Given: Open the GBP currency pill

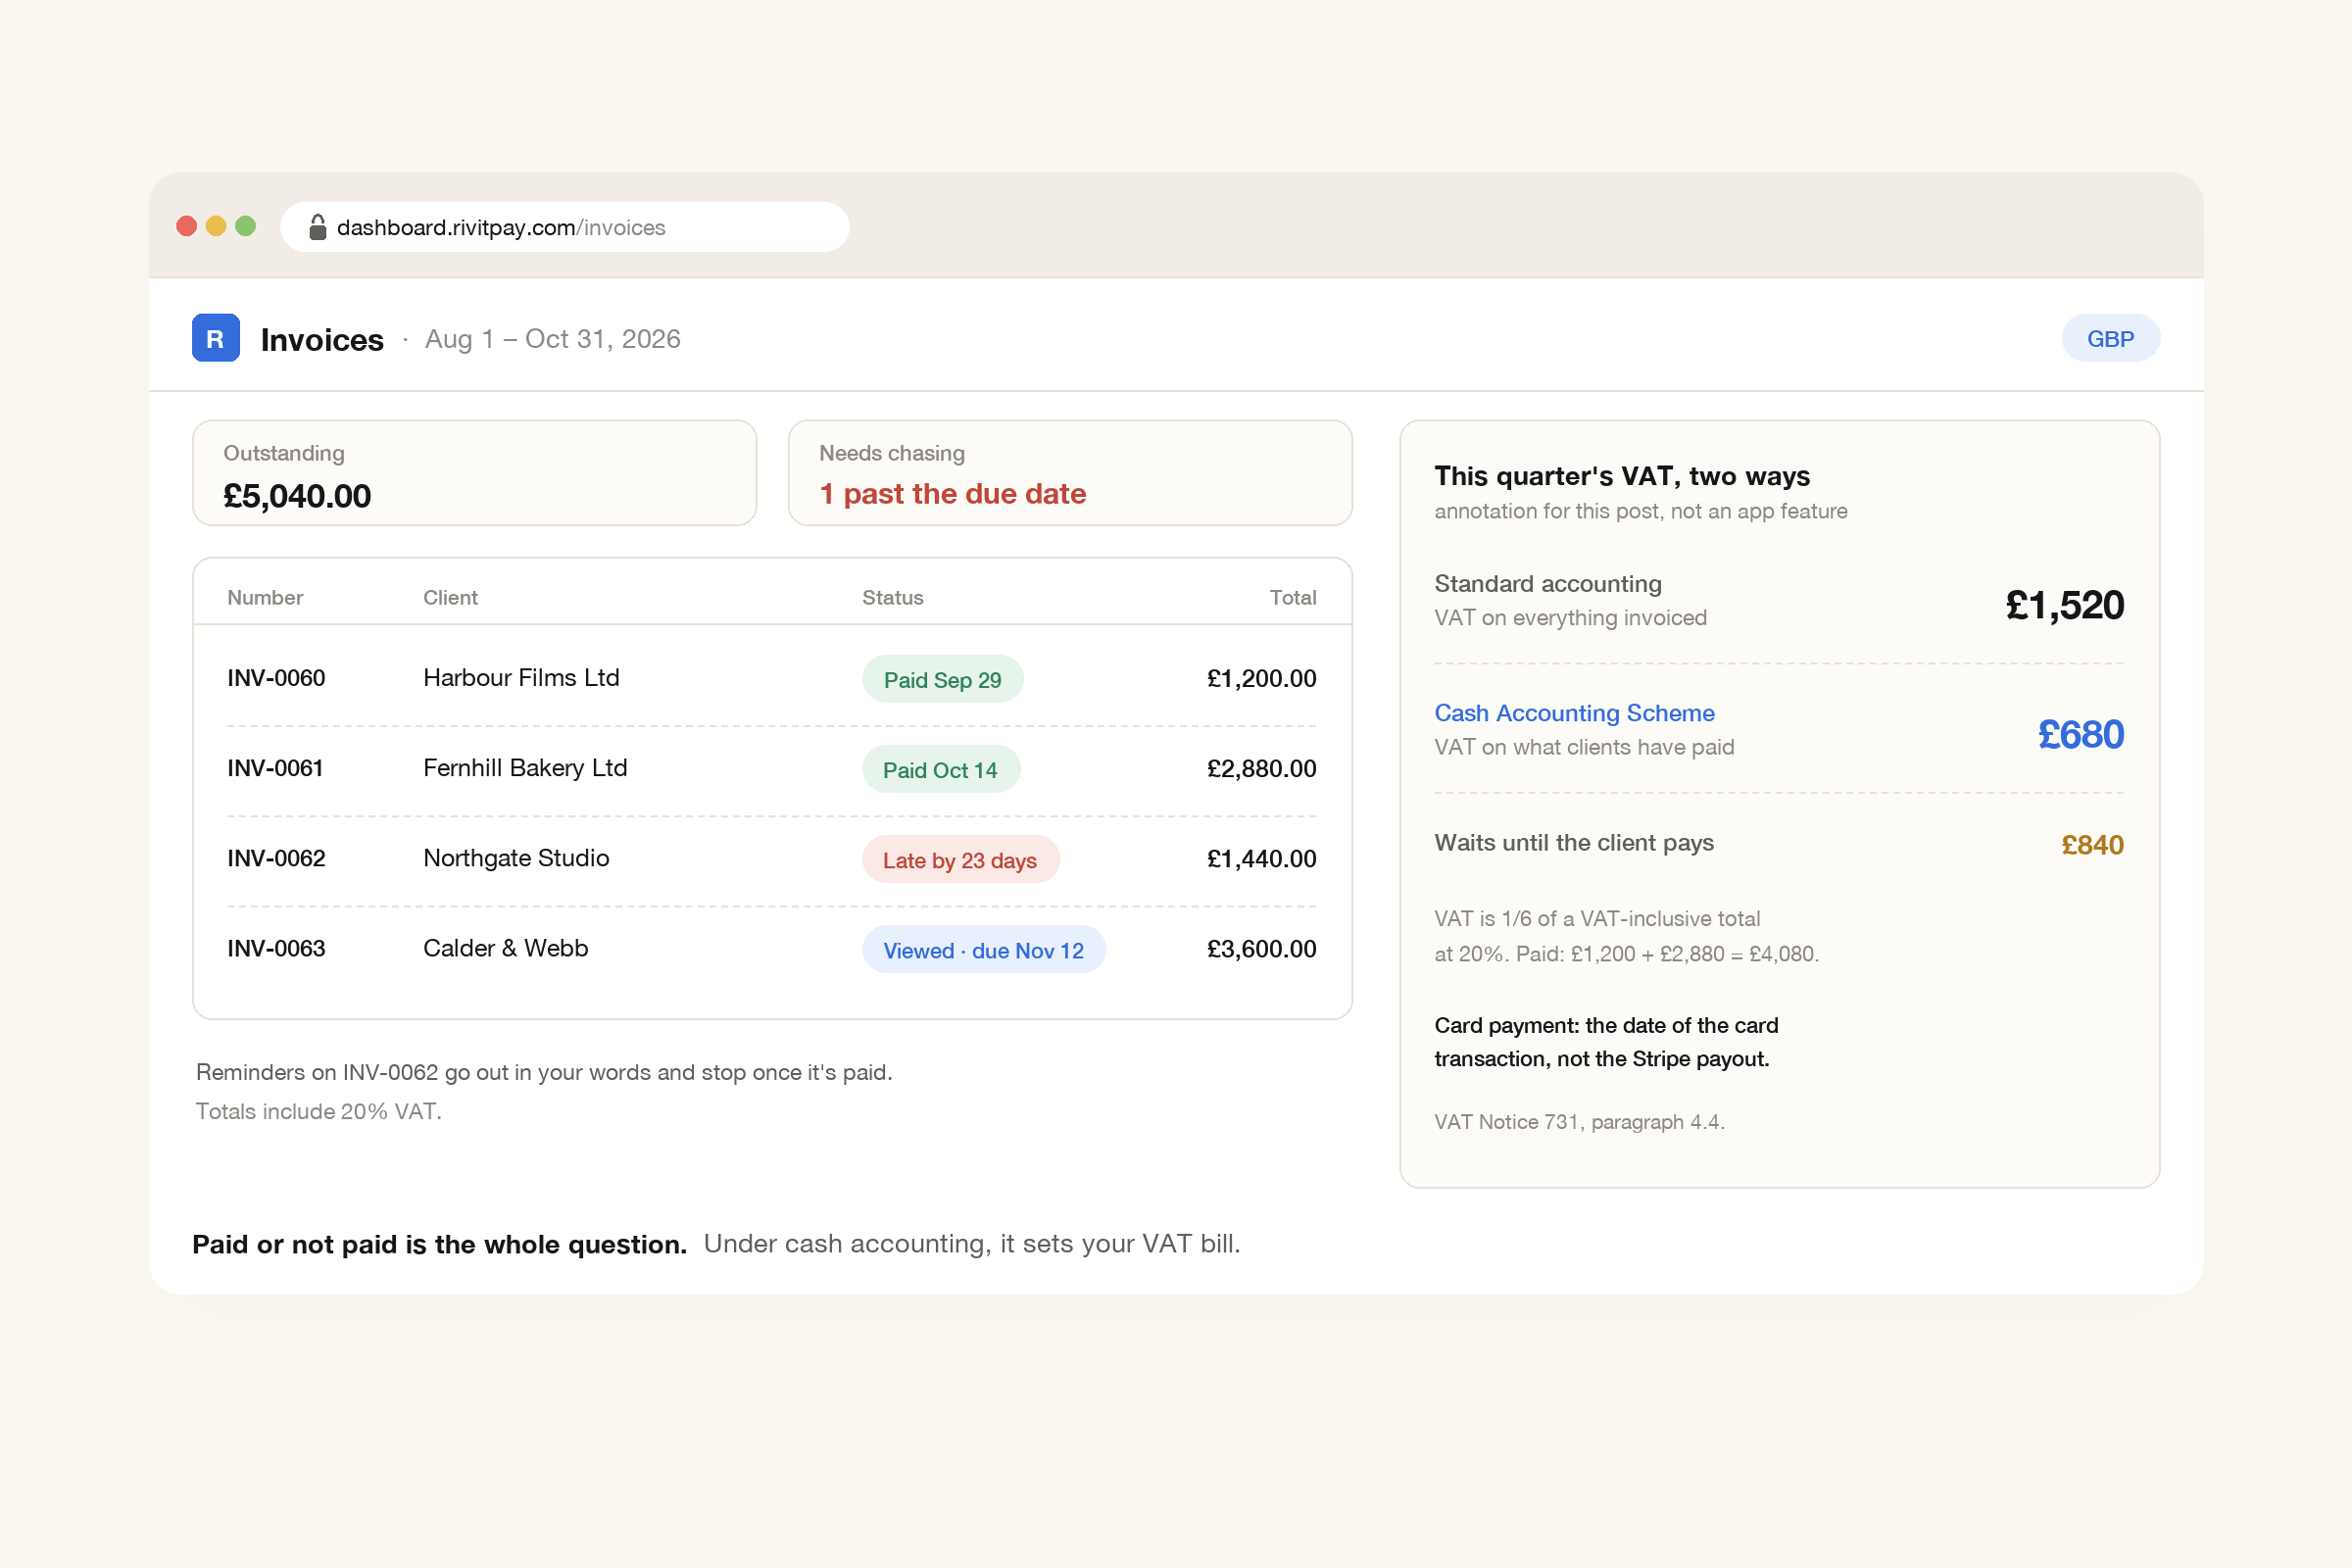Looking at the screenshot, I should click(2110, 338).
